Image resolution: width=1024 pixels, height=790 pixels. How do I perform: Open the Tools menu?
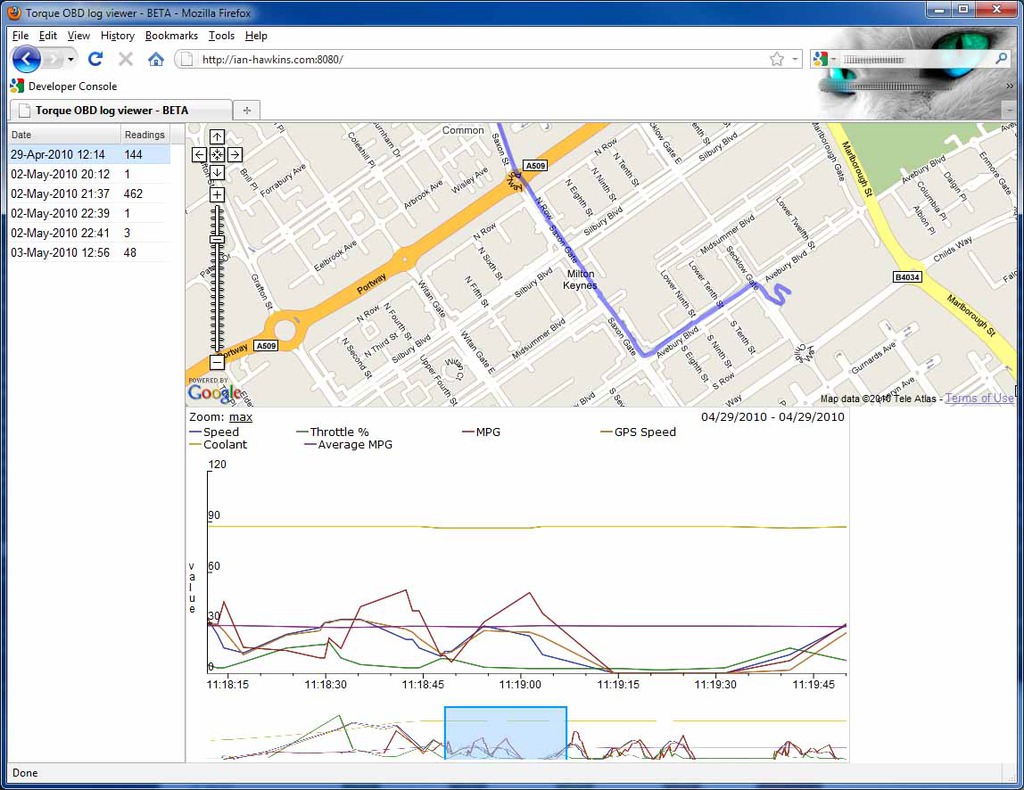221,36
